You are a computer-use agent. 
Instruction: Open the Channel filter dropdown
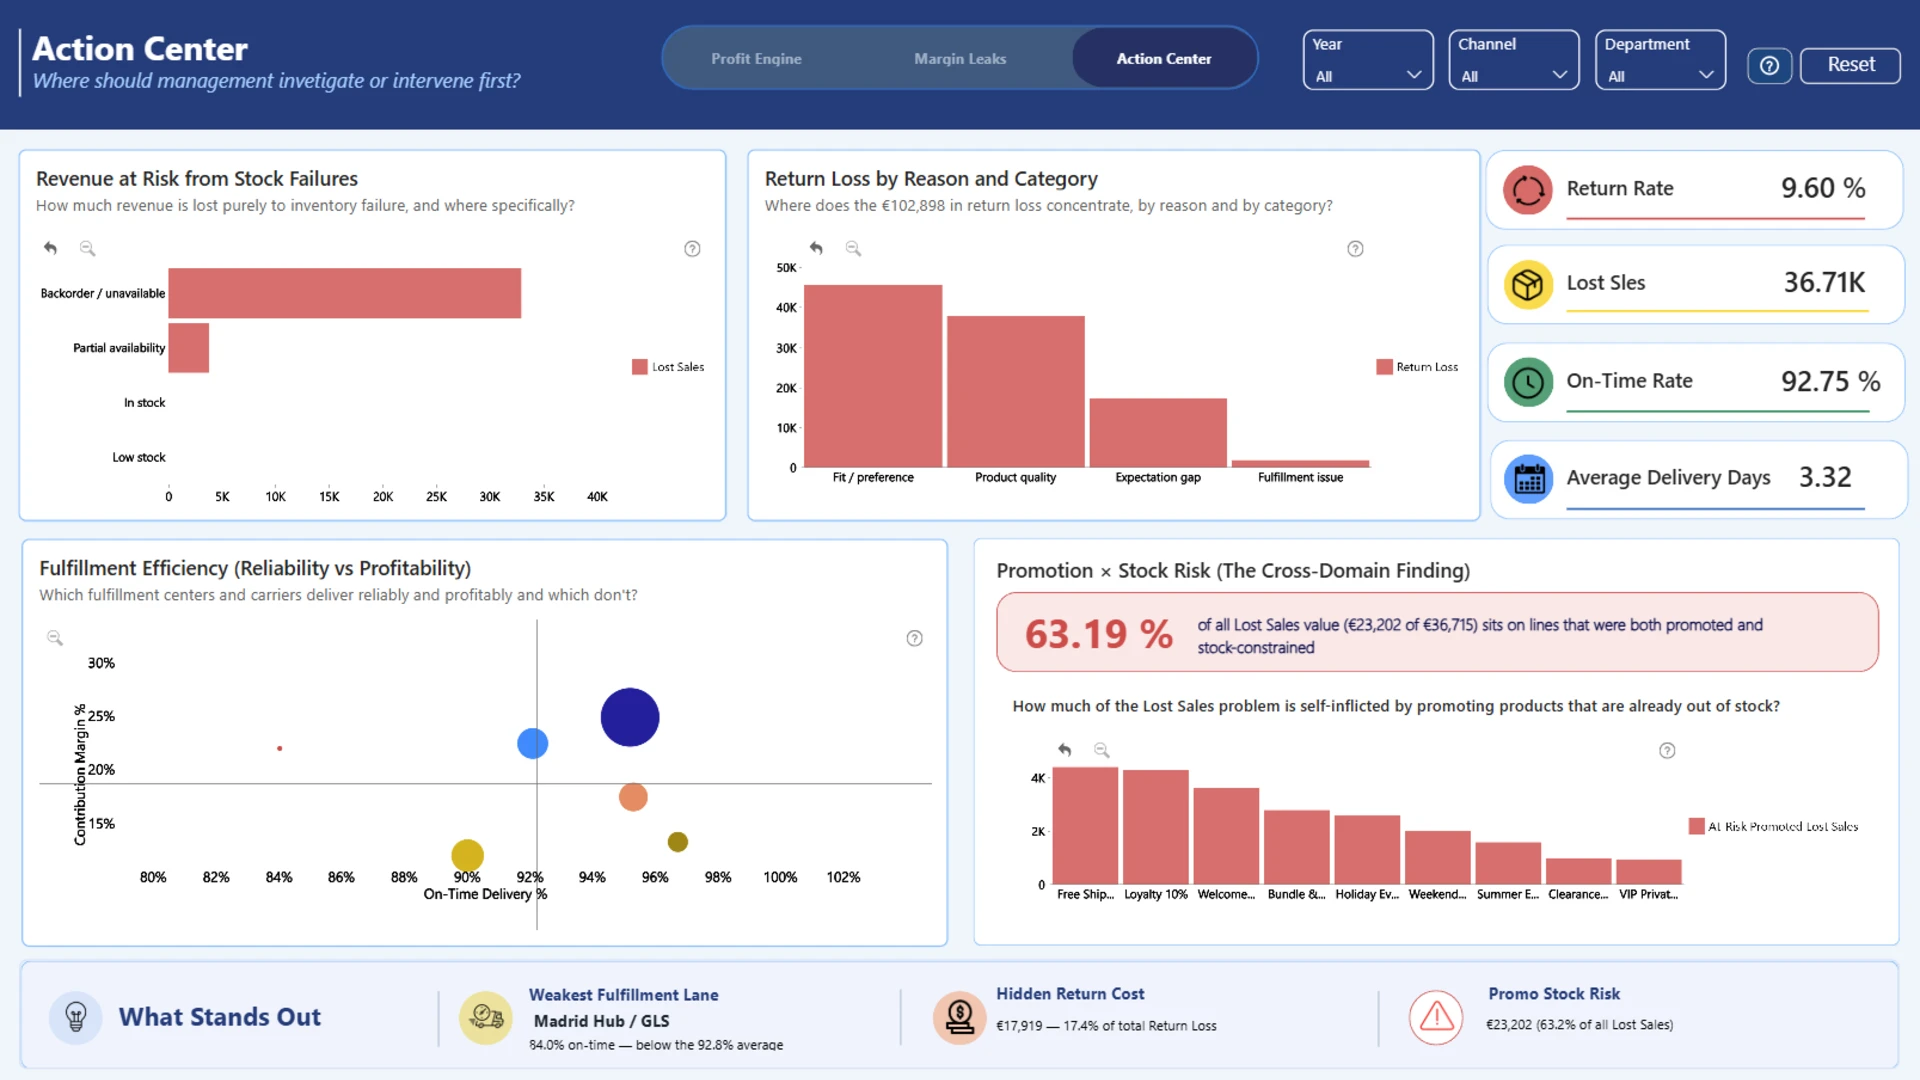coord(1514,60)
